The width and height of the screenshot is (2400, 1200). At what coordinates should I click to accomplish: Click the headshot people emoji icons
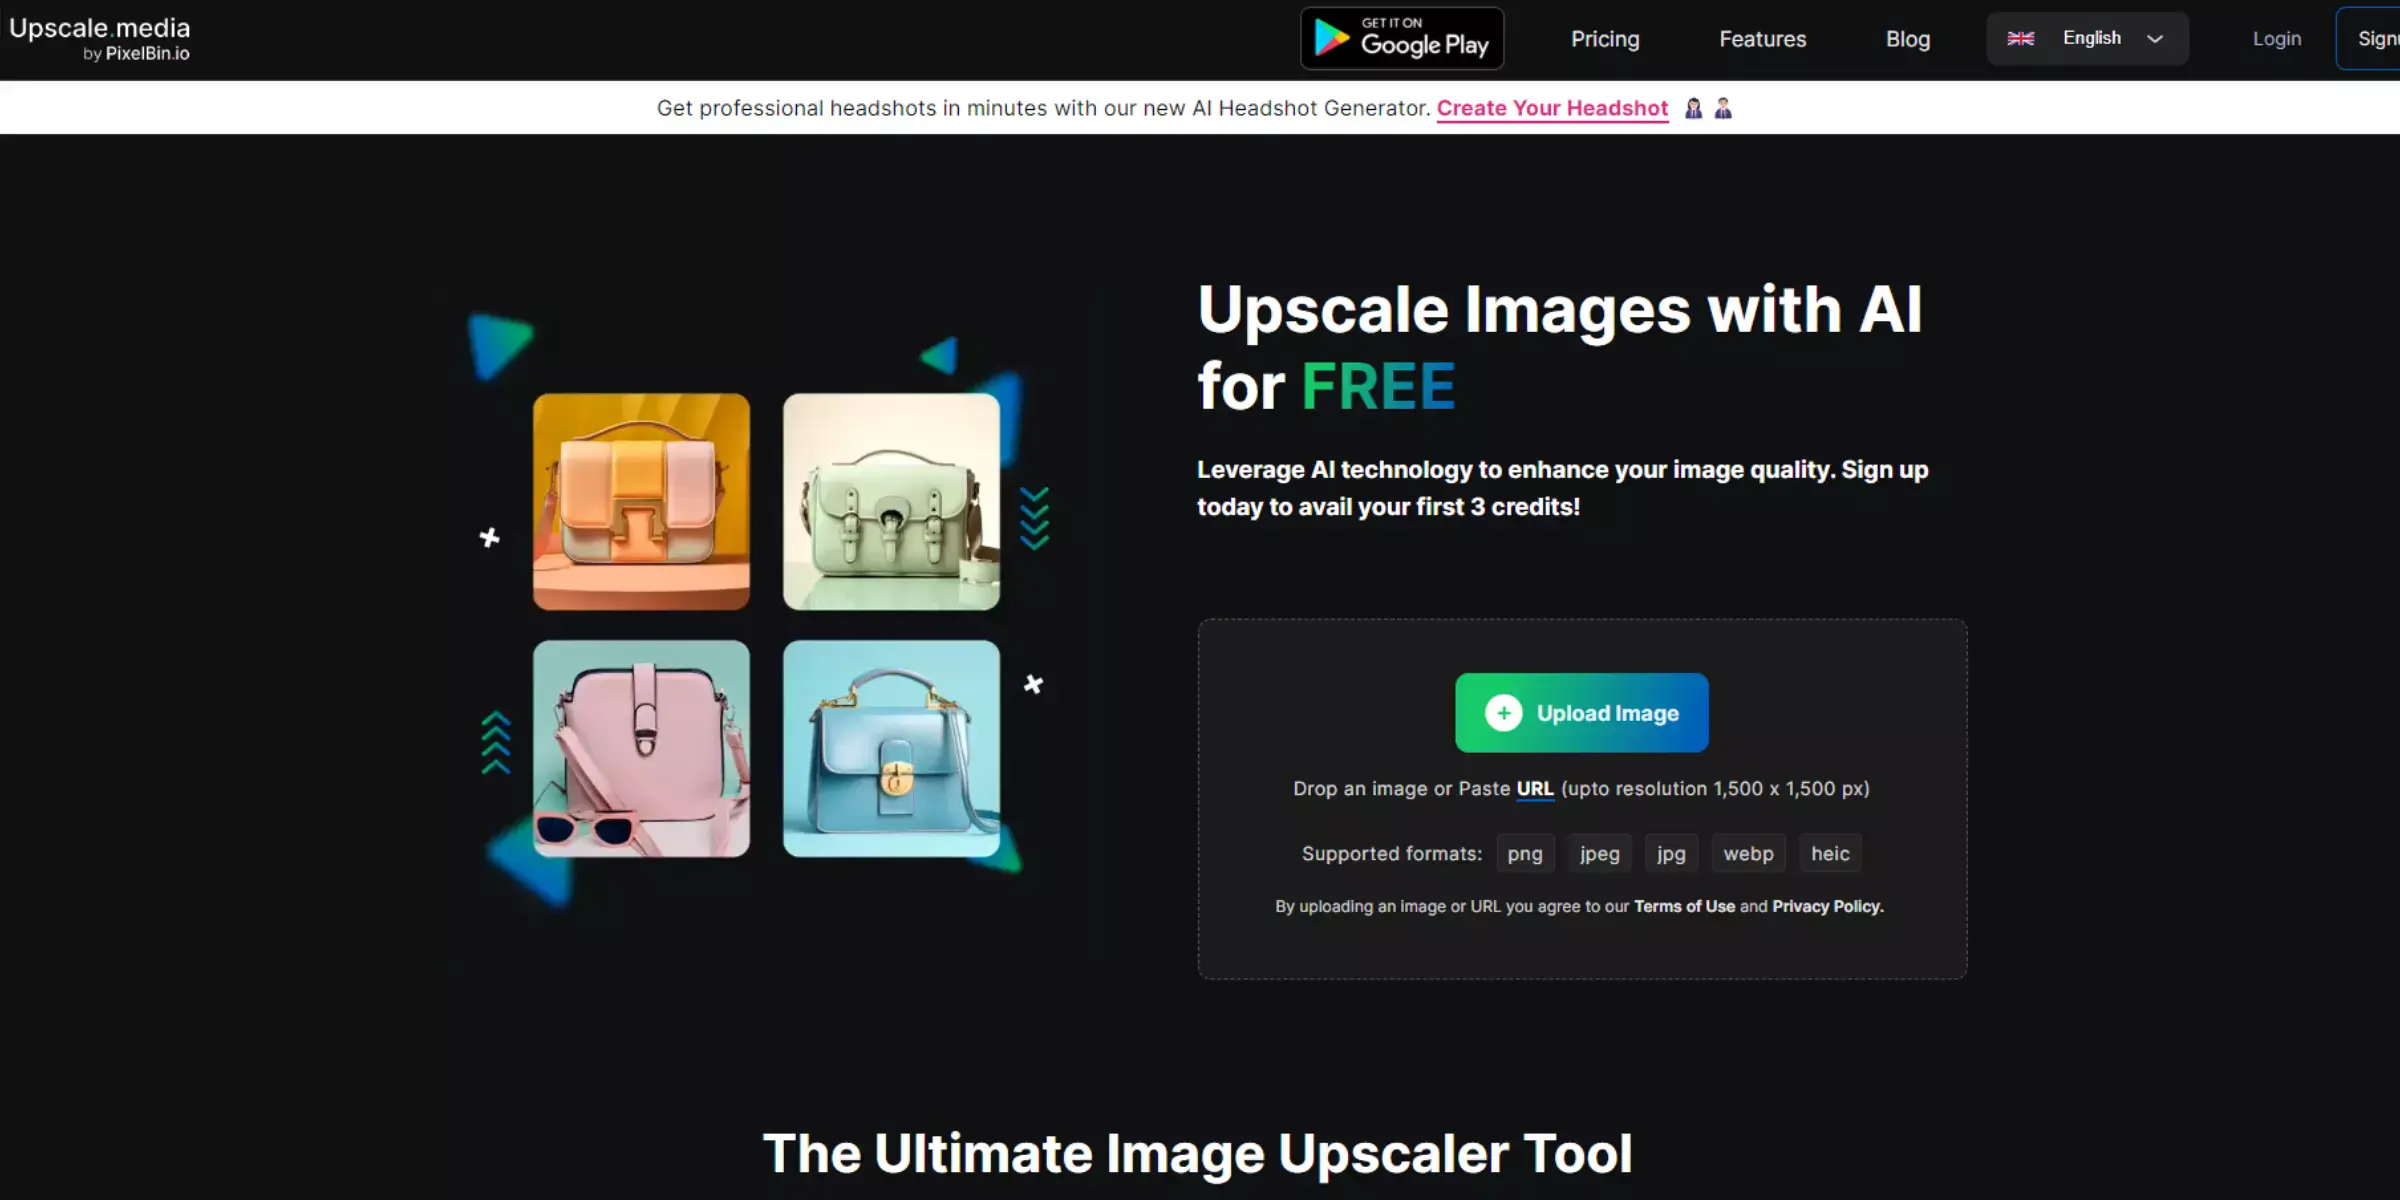coord(1708,108)
